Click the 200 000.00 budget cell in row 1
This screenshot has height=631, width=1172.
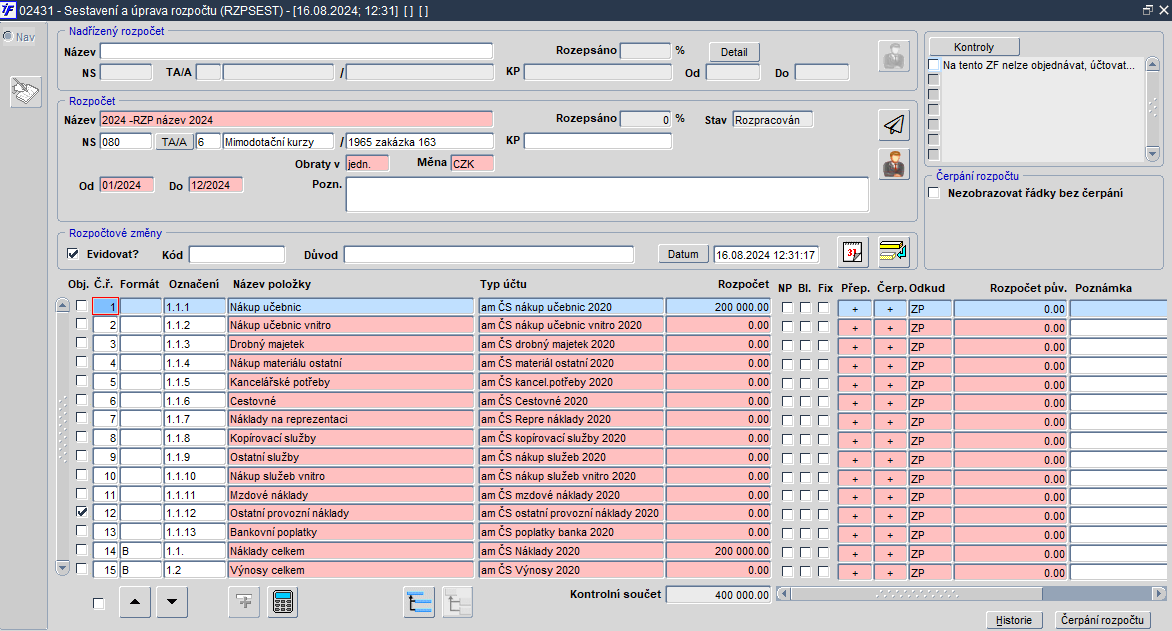tap(718, 307)
